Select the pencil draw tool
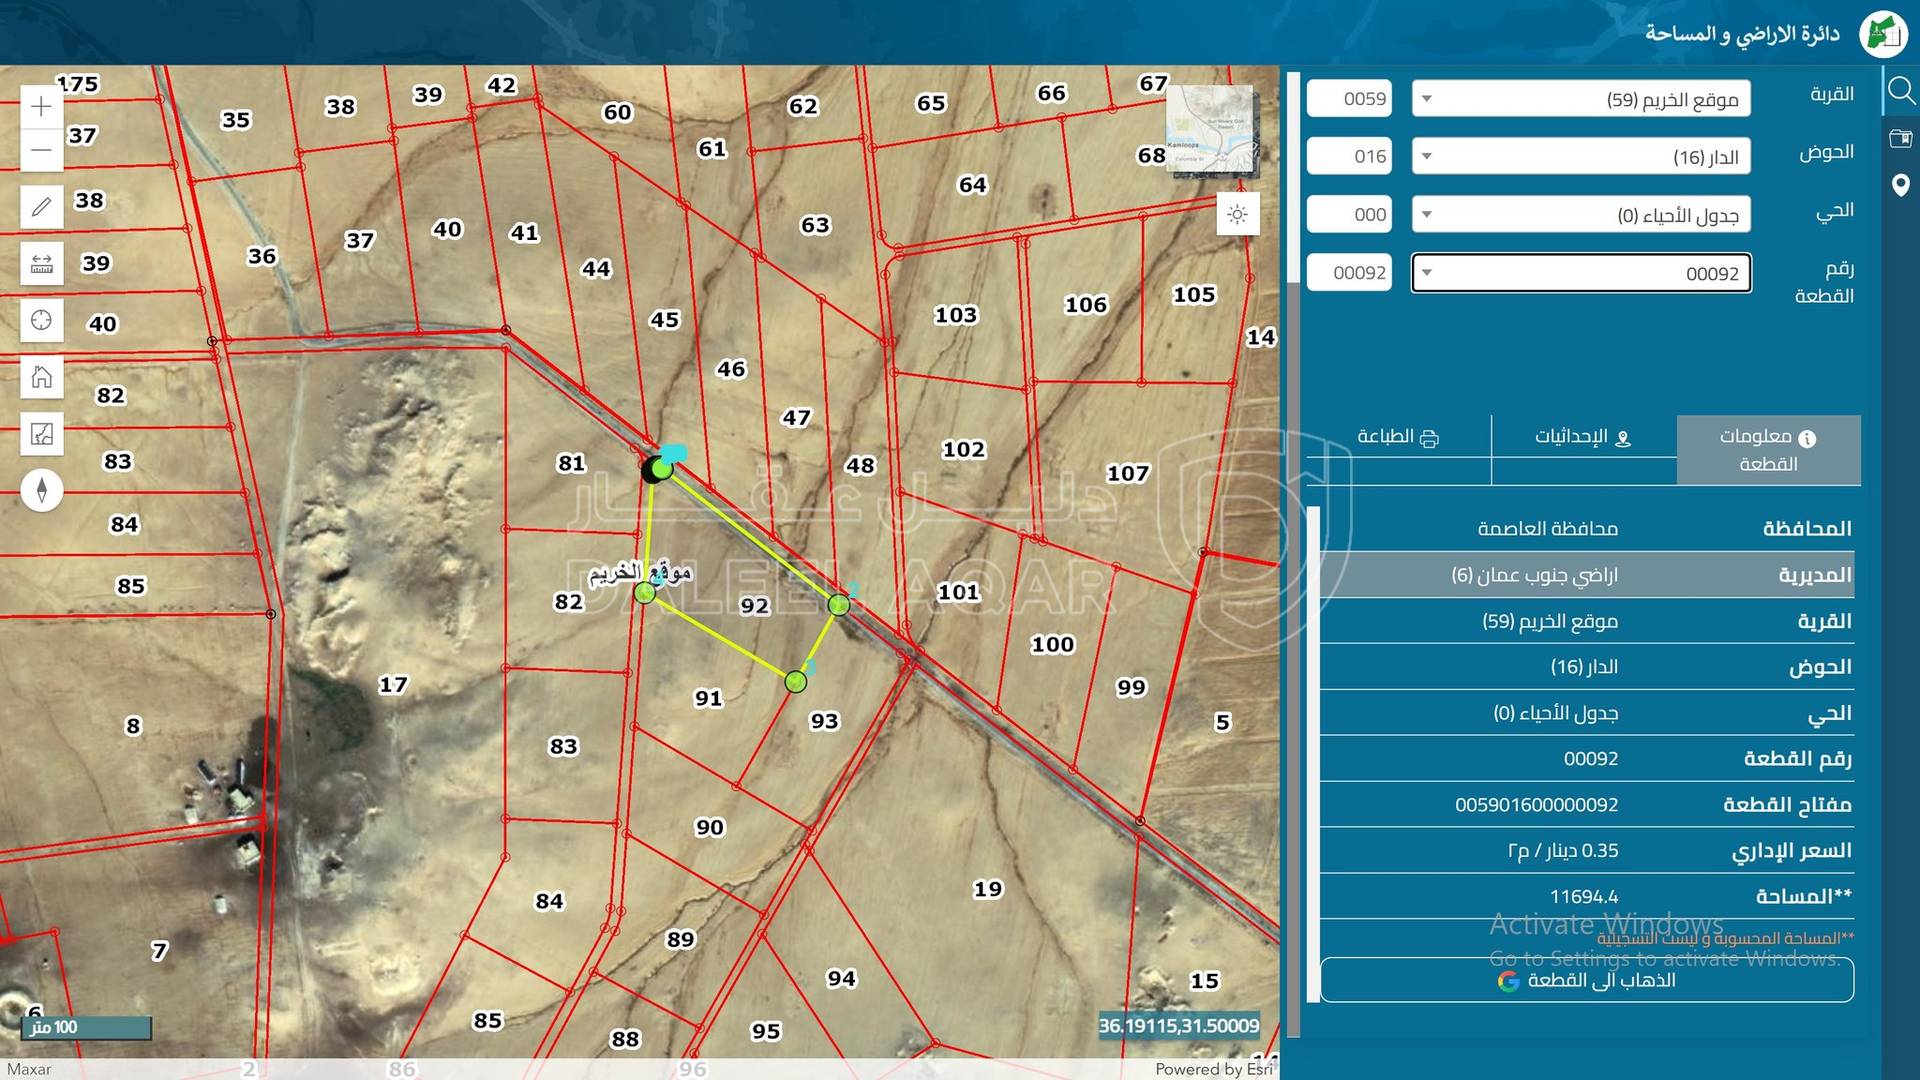This screenshot has height=1080, width=1920. point(41,207)
